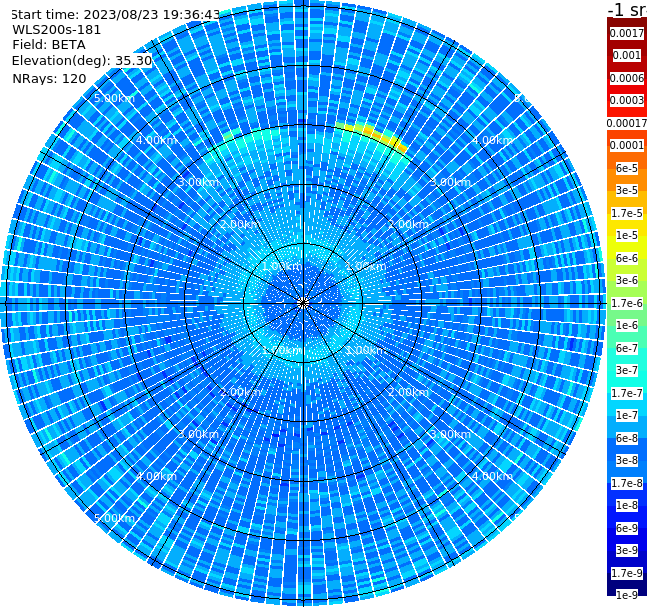Click the Start time 2023/08/23 19:36:43 text

(116, 14)
